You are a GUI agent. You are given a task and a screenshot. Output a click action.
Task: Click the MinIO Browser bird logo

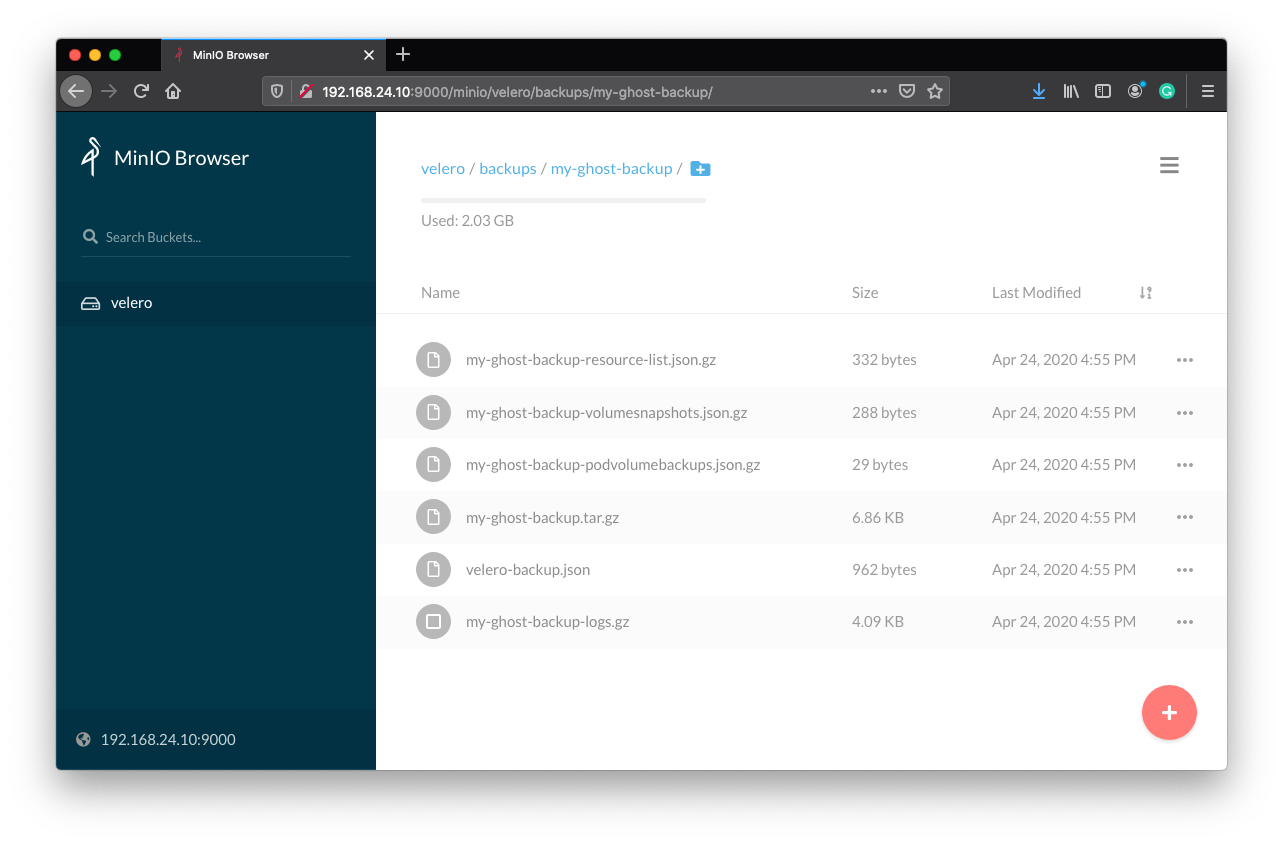coord(90,156)
